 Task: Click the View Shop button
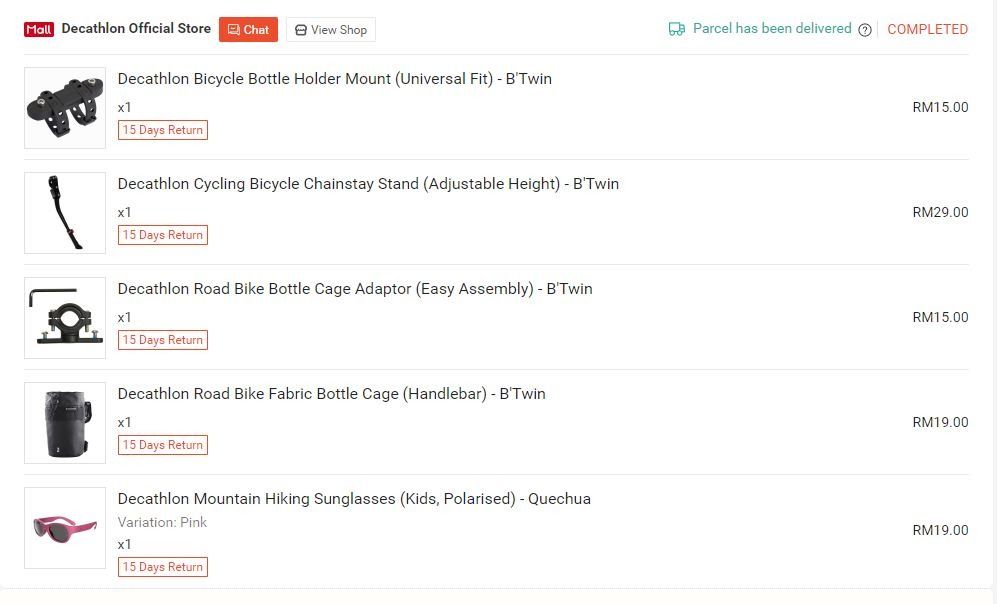click(x=331, y=30)
